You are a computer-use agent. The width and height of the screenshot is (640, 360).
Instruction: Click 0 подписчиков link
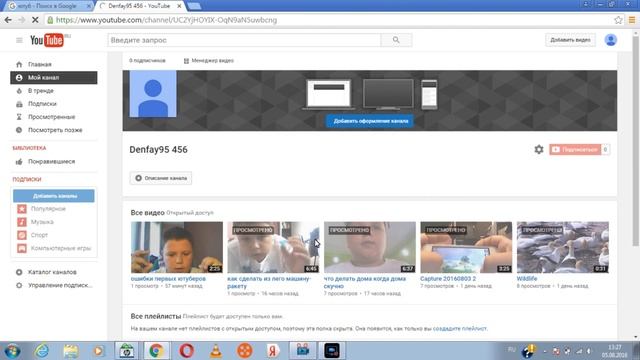click(147, 60)
